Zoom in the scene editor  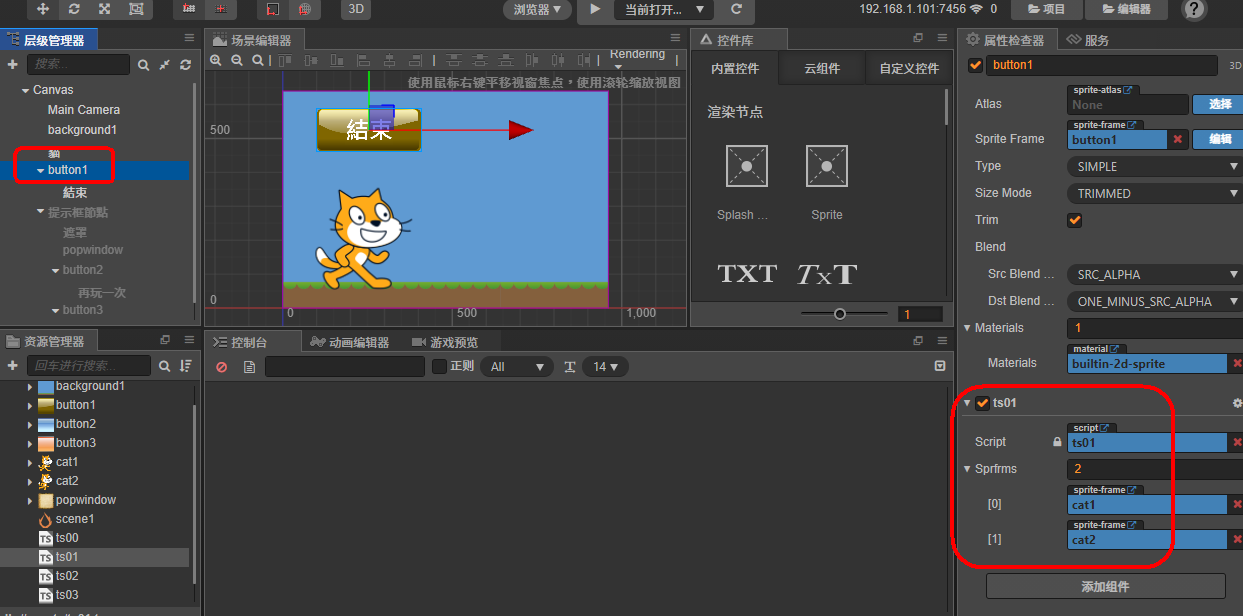tap(215, 60)
